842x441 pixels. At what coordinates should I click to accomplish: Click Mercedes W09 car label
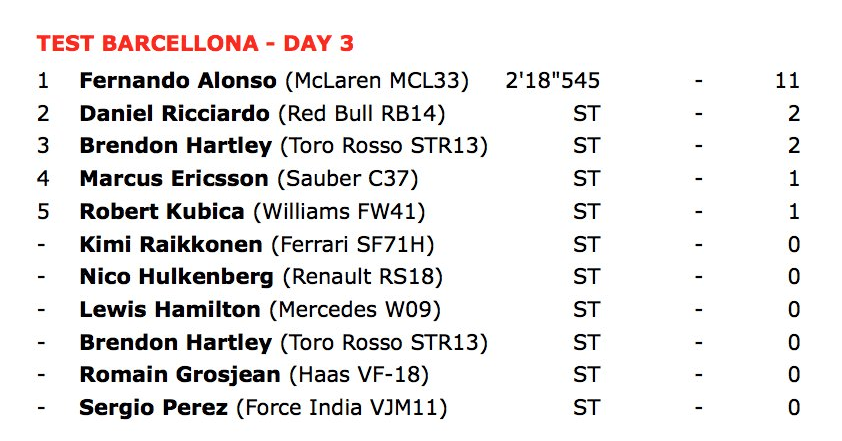pos(355,310)
